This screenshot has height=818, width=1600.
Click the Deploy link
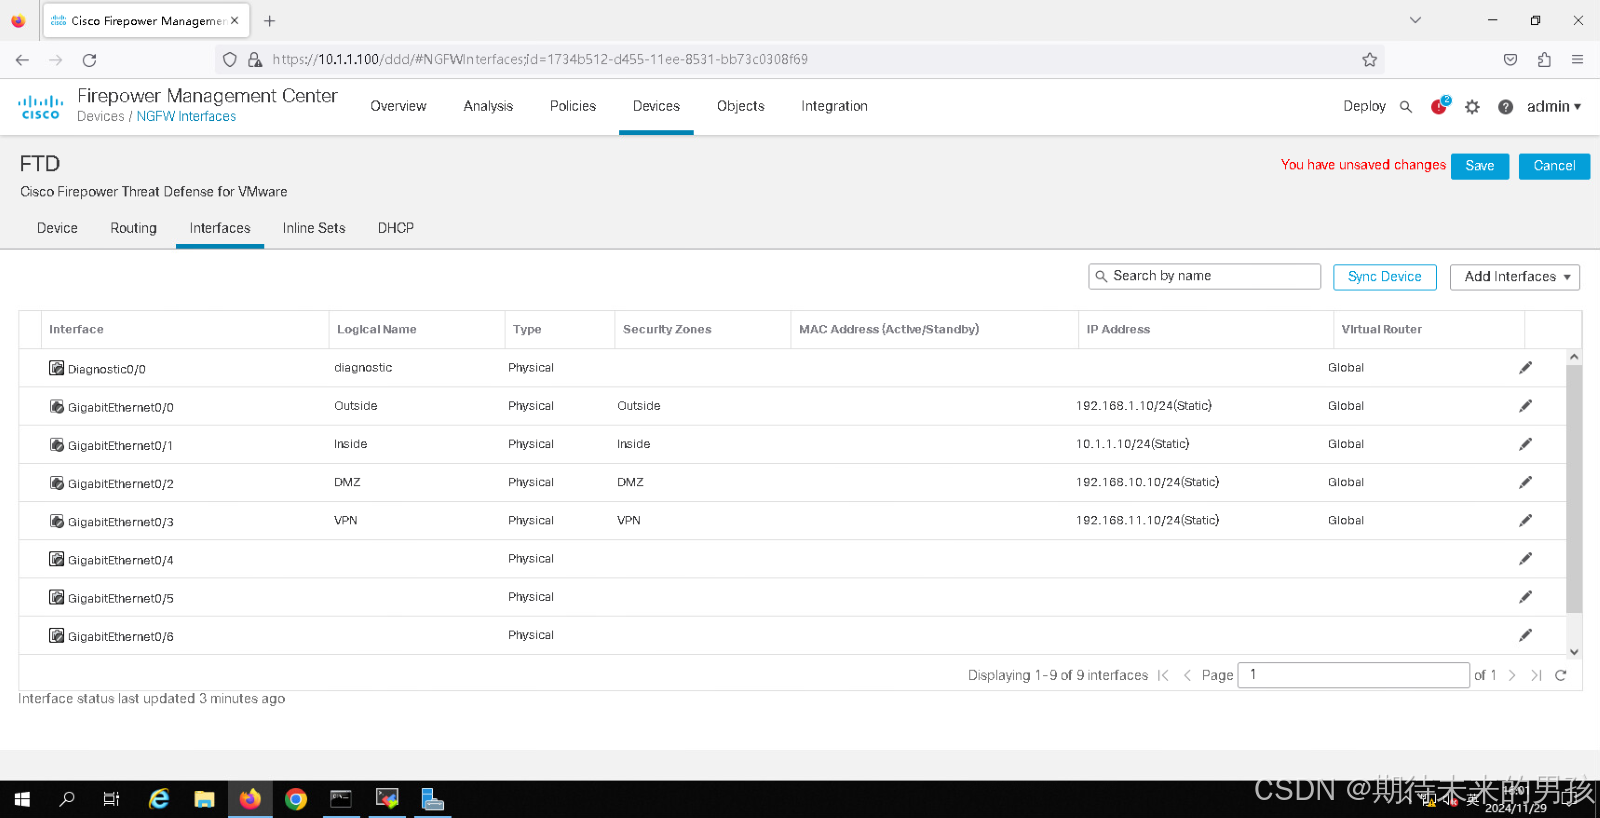click(1364, 106)
